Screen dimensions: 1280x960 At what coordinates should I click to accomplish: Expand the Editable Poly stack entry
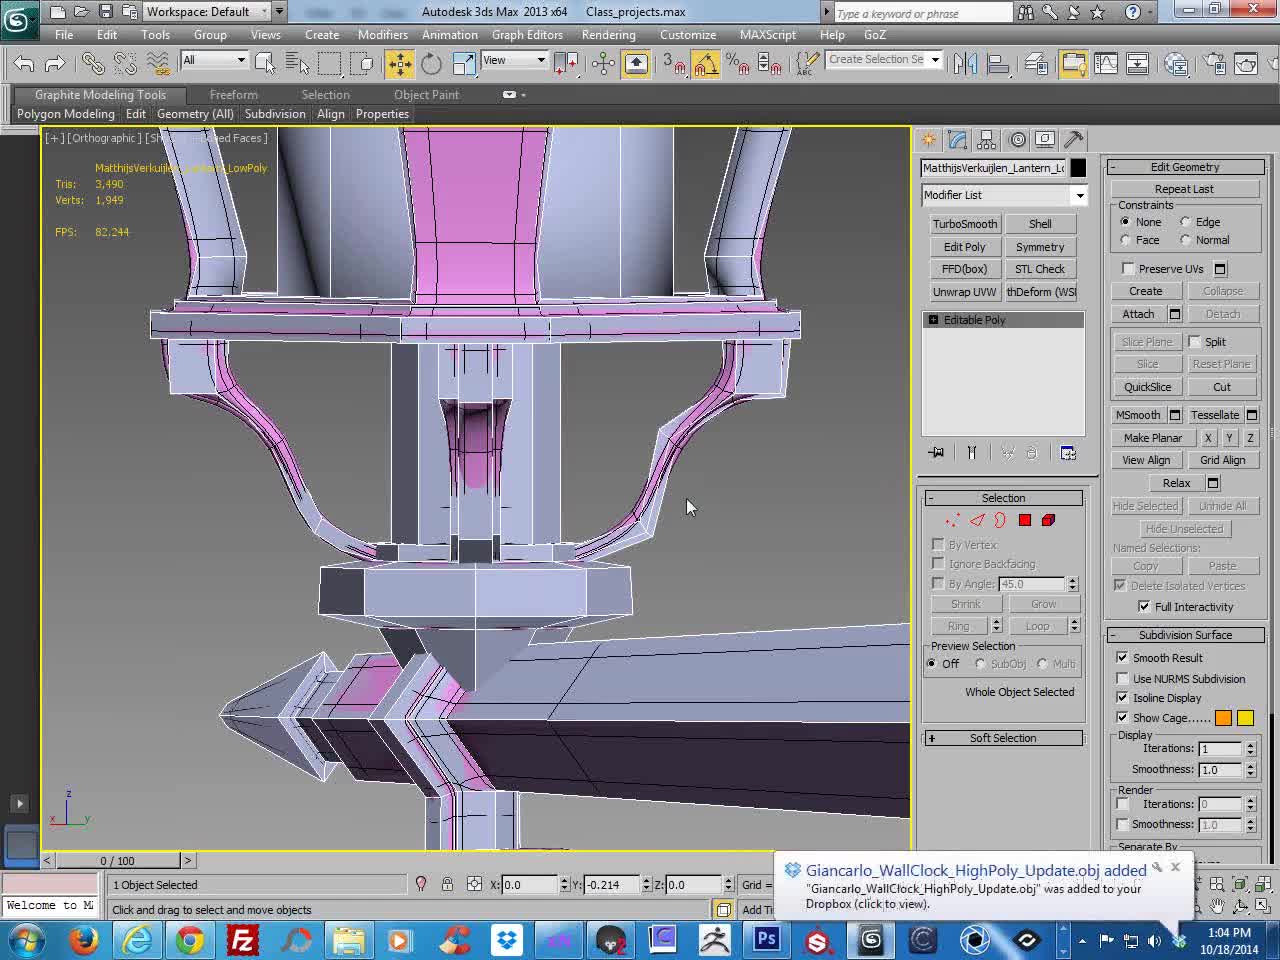coord(934,320)
